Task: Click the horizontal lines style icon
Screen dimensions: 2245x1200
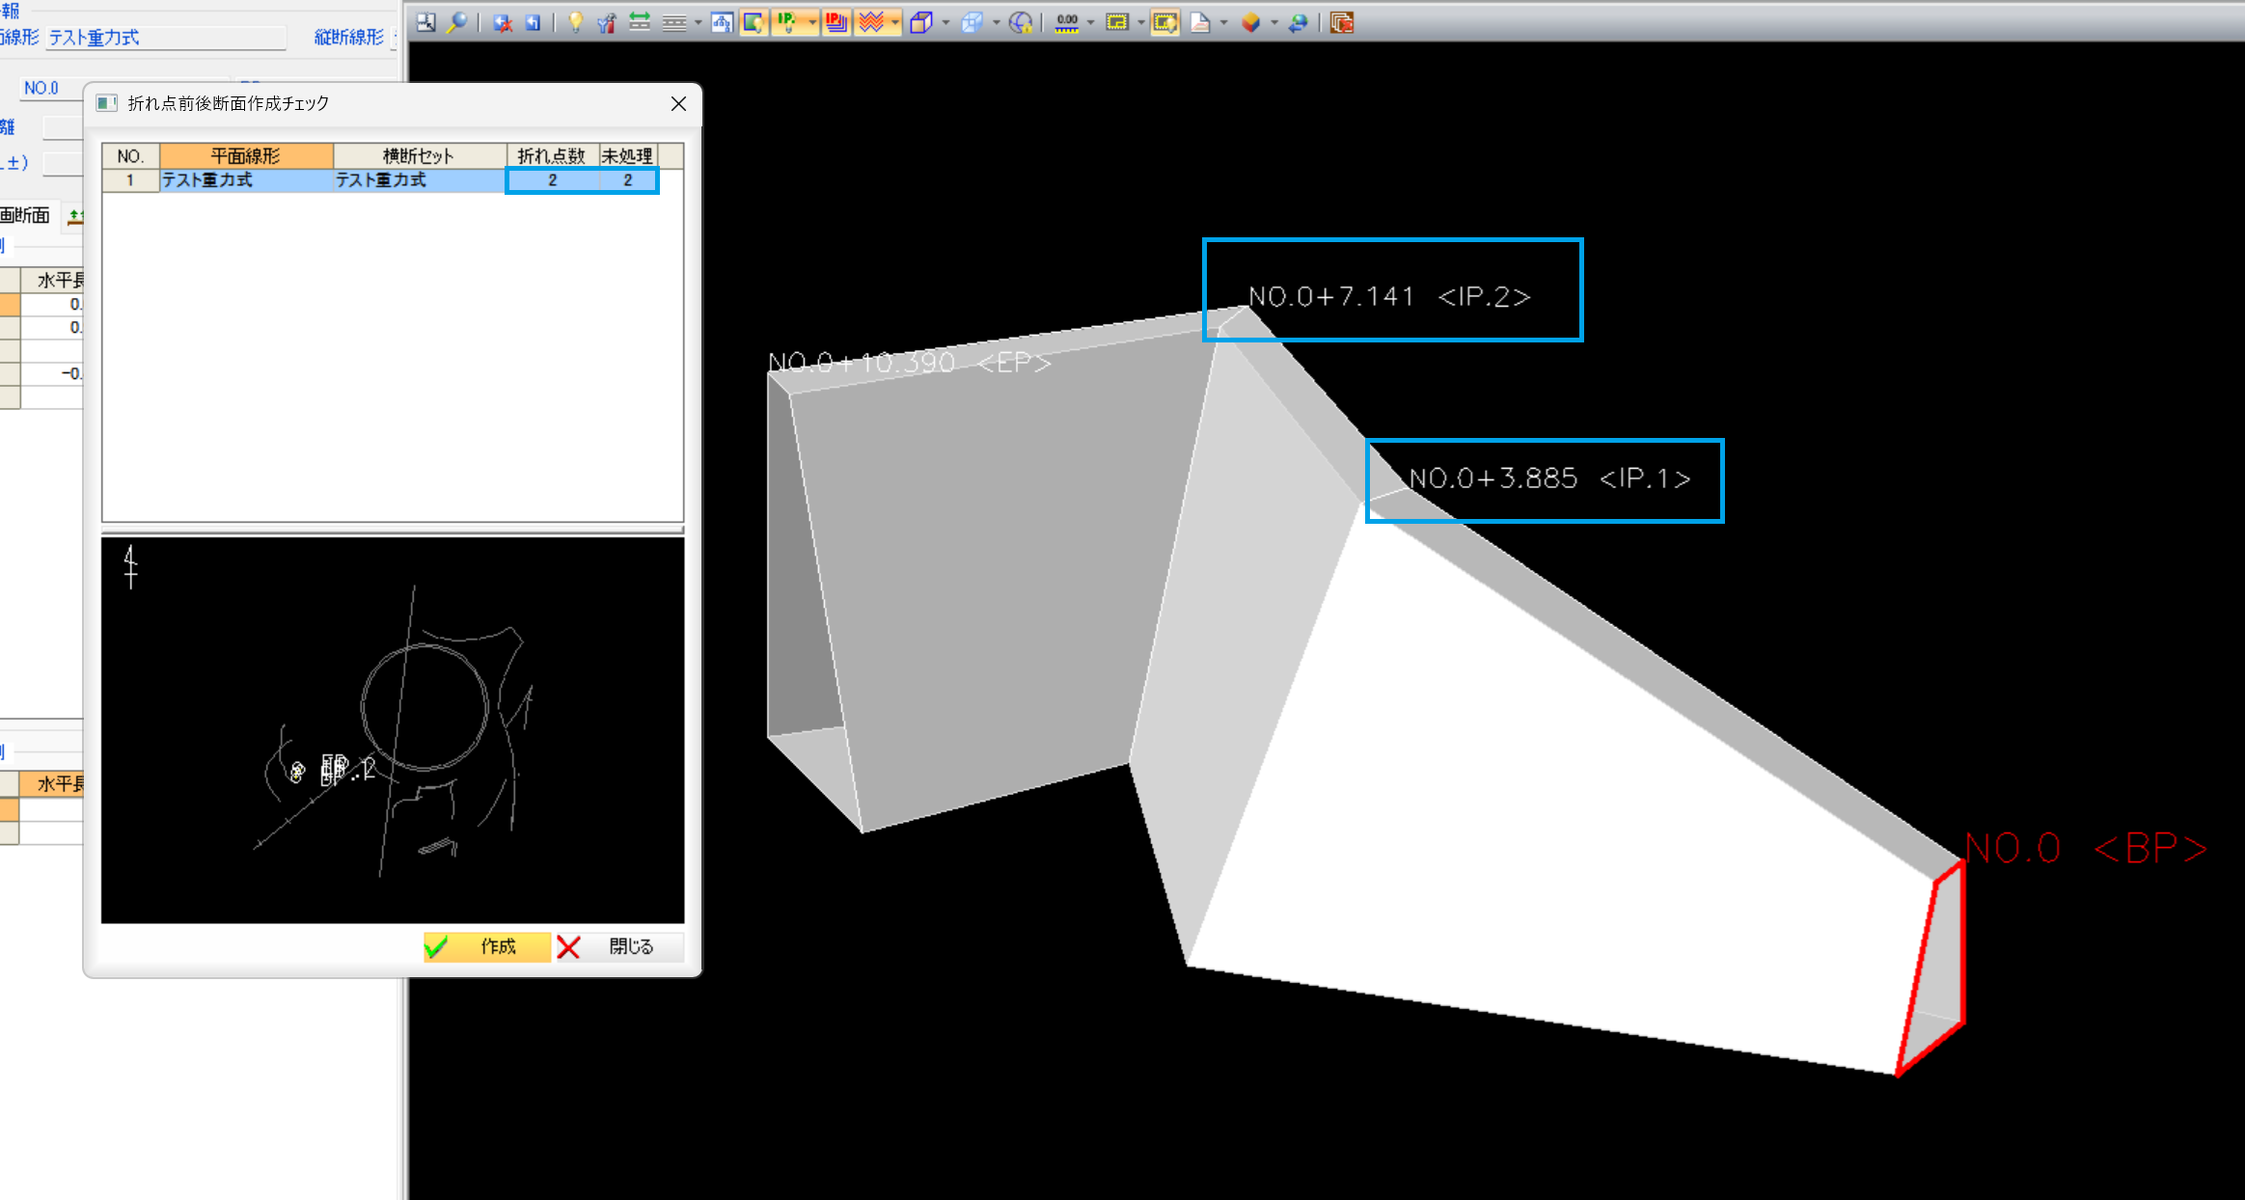Action: pyautogui.click(x=674, y=22)
